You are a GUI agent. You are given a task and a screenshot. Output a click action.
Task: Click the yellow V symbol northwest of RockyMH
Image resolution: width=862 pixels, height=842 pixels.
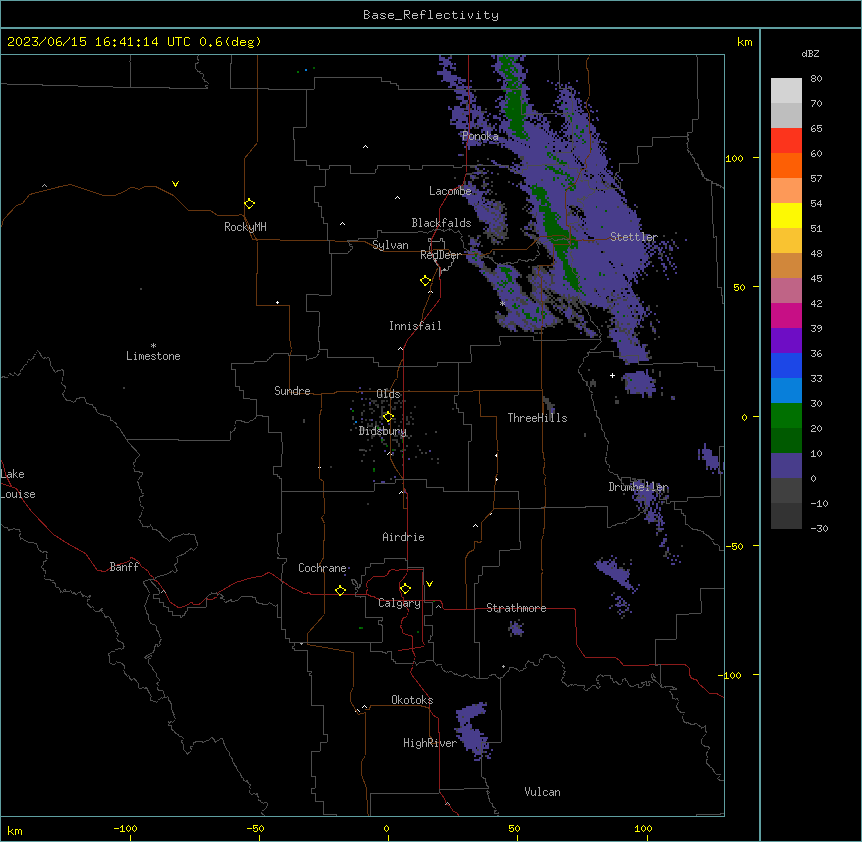click(x=175, y=184)
